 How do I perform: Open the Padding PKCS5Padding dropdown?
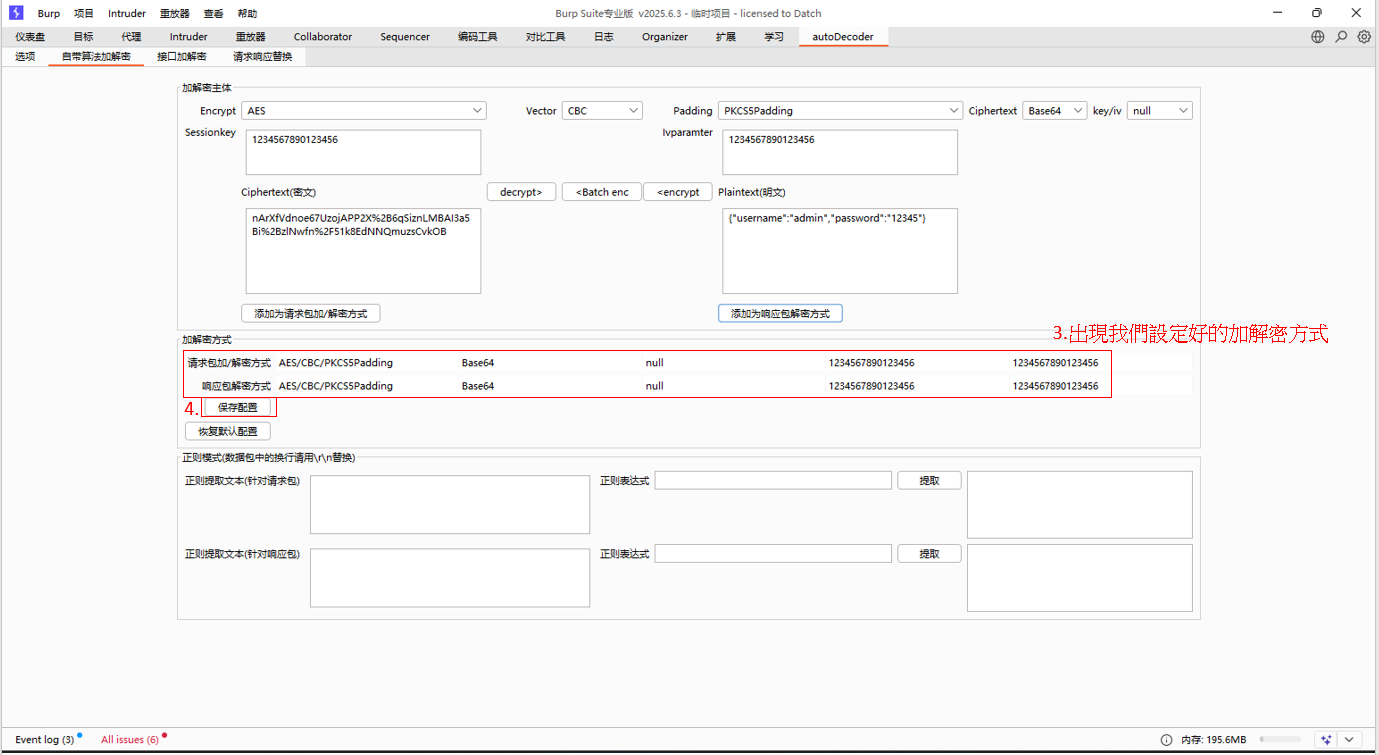(840, 111)
